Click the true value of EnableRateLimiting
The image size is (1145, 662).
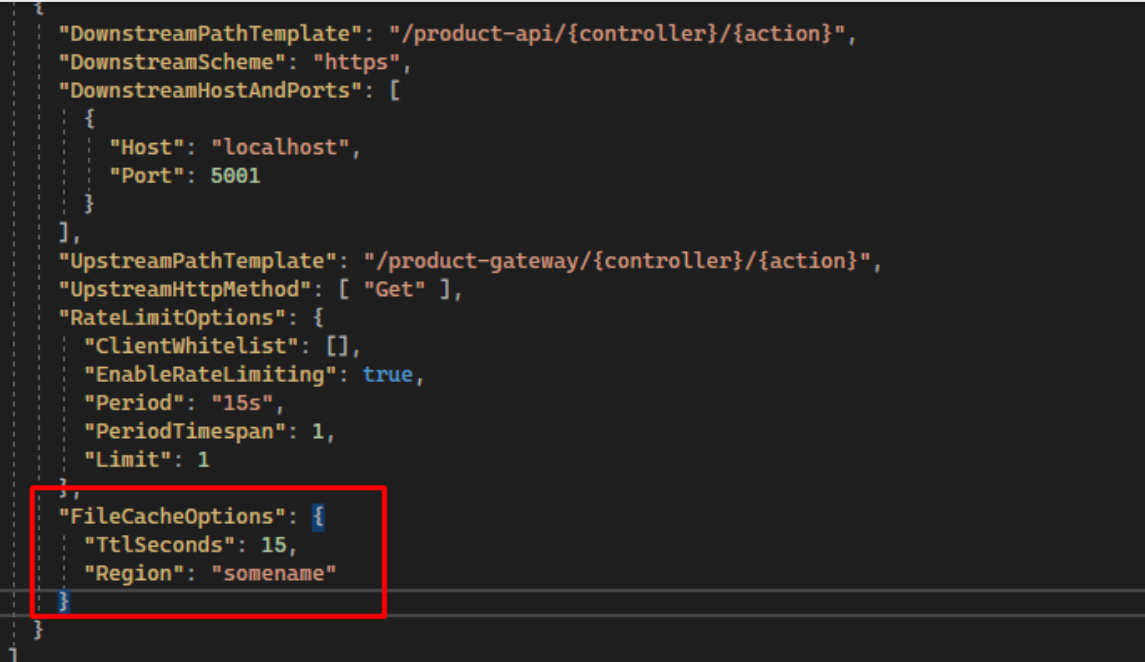coord(388,375)
